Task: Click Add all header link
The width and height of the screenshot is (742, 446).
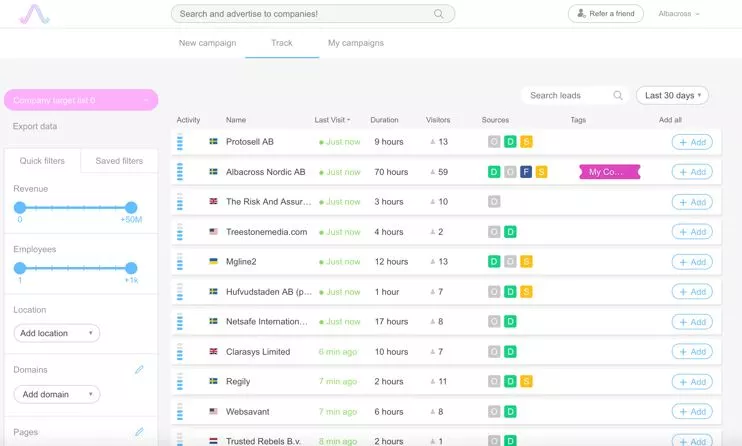Action: point(670,120)
